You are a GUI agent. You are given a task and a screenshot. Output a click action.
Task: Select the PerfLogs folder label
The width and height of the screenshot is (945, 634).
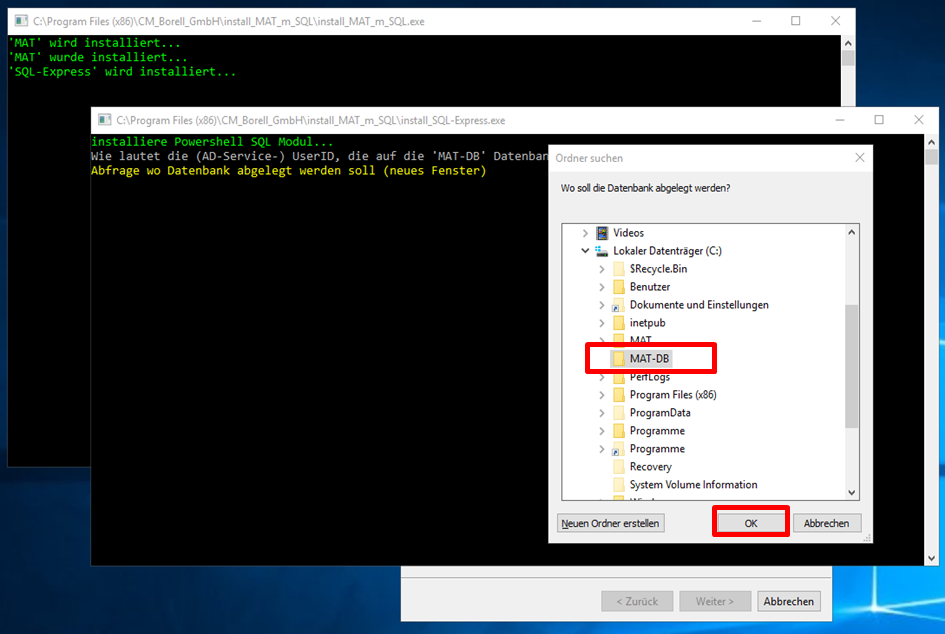(650, 378)
